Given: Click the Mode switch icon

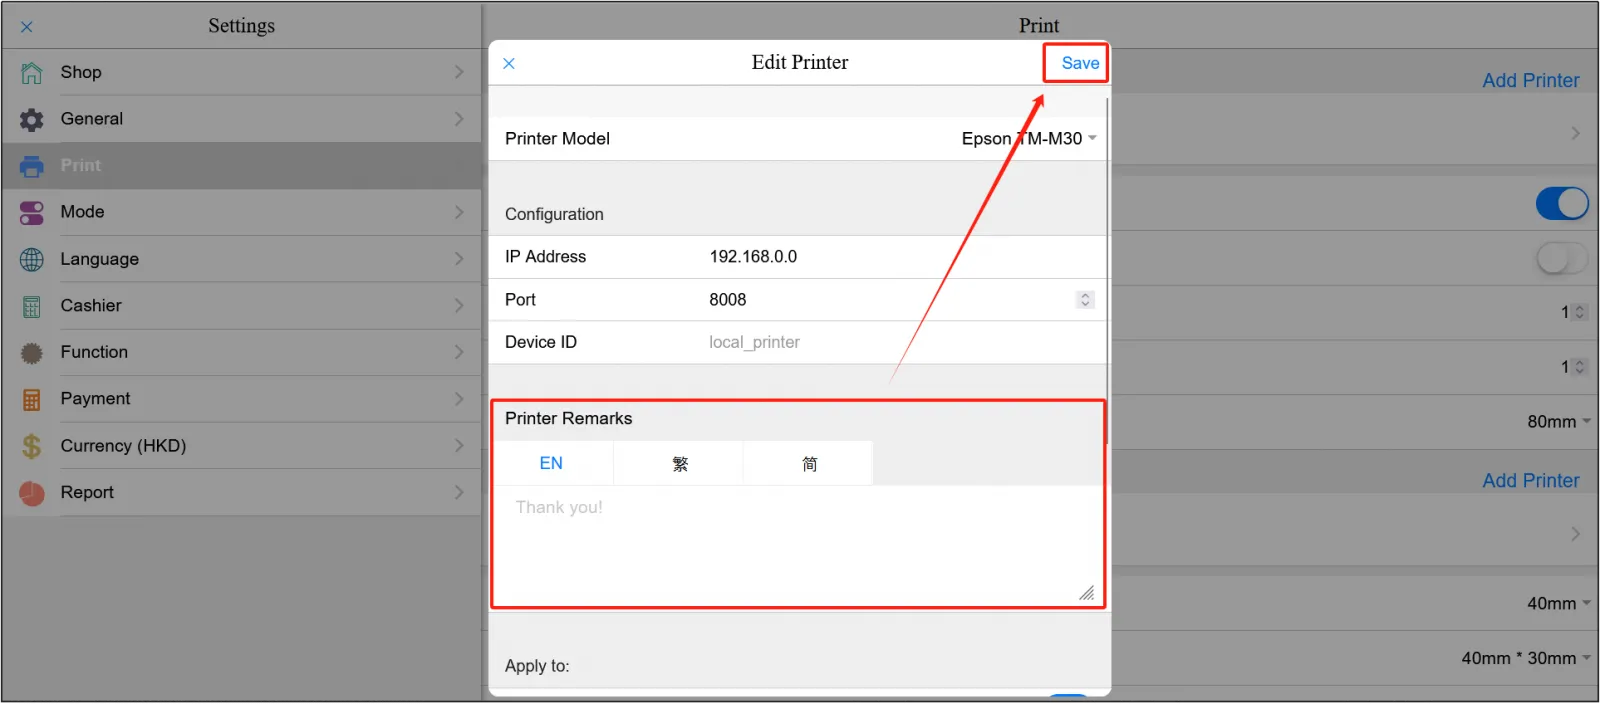Looking at the screenshot, I should click(x=32, y=213).
